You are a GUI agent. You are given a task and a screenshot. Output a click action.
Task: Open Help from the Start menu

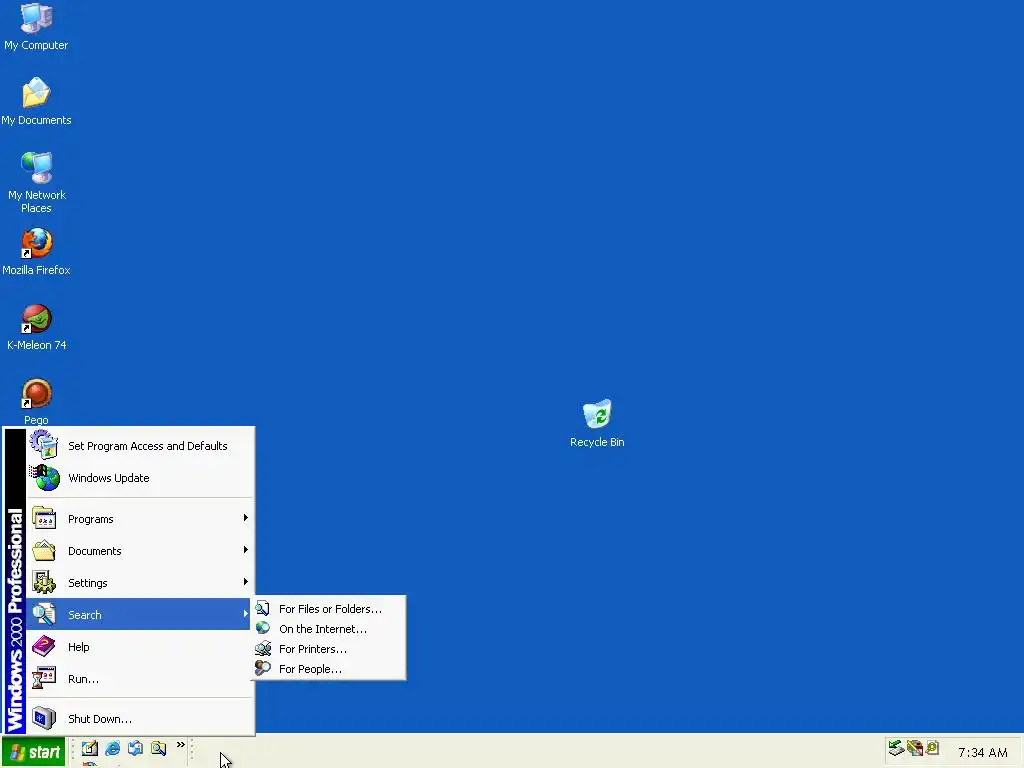click(139, 647)
